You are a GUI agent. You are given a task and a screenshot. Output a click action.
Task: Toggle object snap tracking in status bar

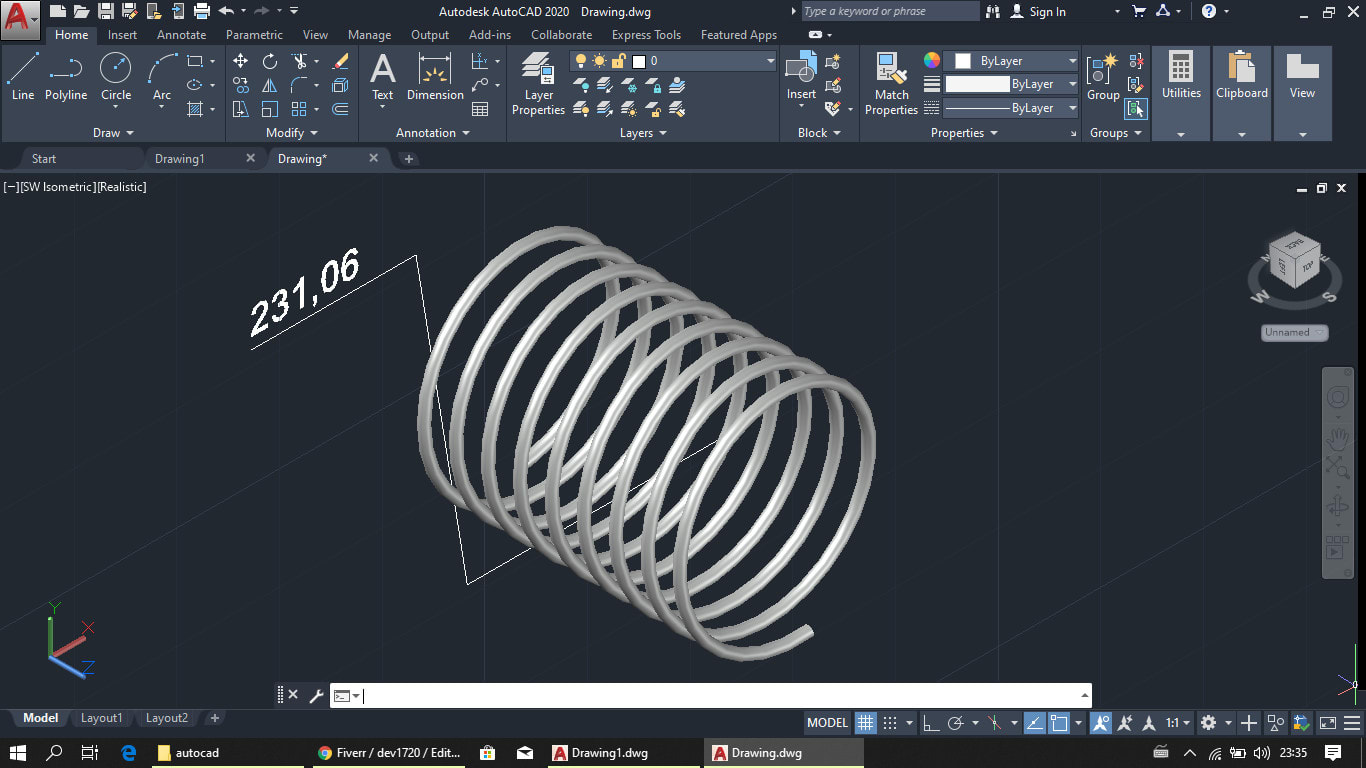(x=1035, y=723)
